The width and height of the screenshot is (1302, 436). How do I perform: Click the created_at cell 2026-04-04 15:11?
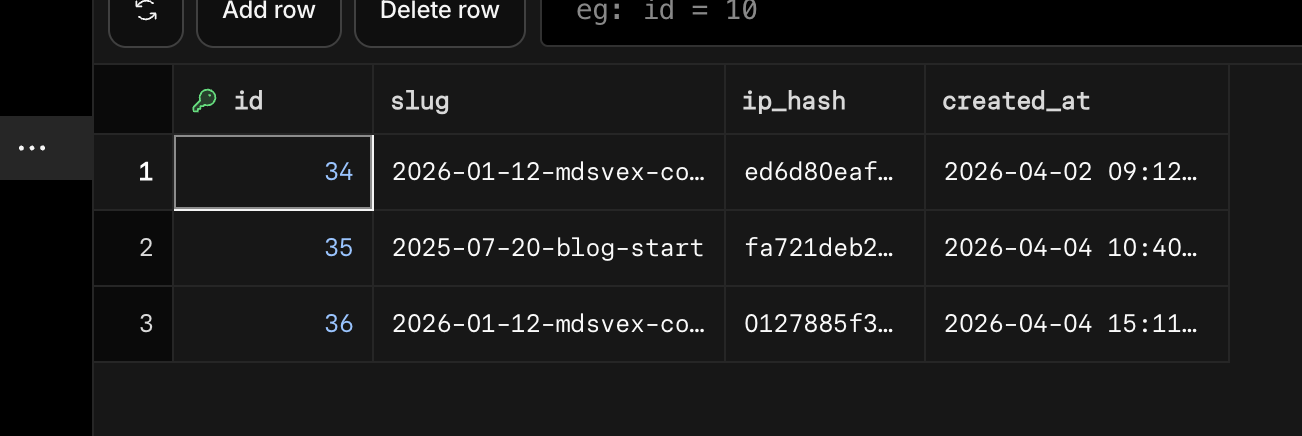1070,323
